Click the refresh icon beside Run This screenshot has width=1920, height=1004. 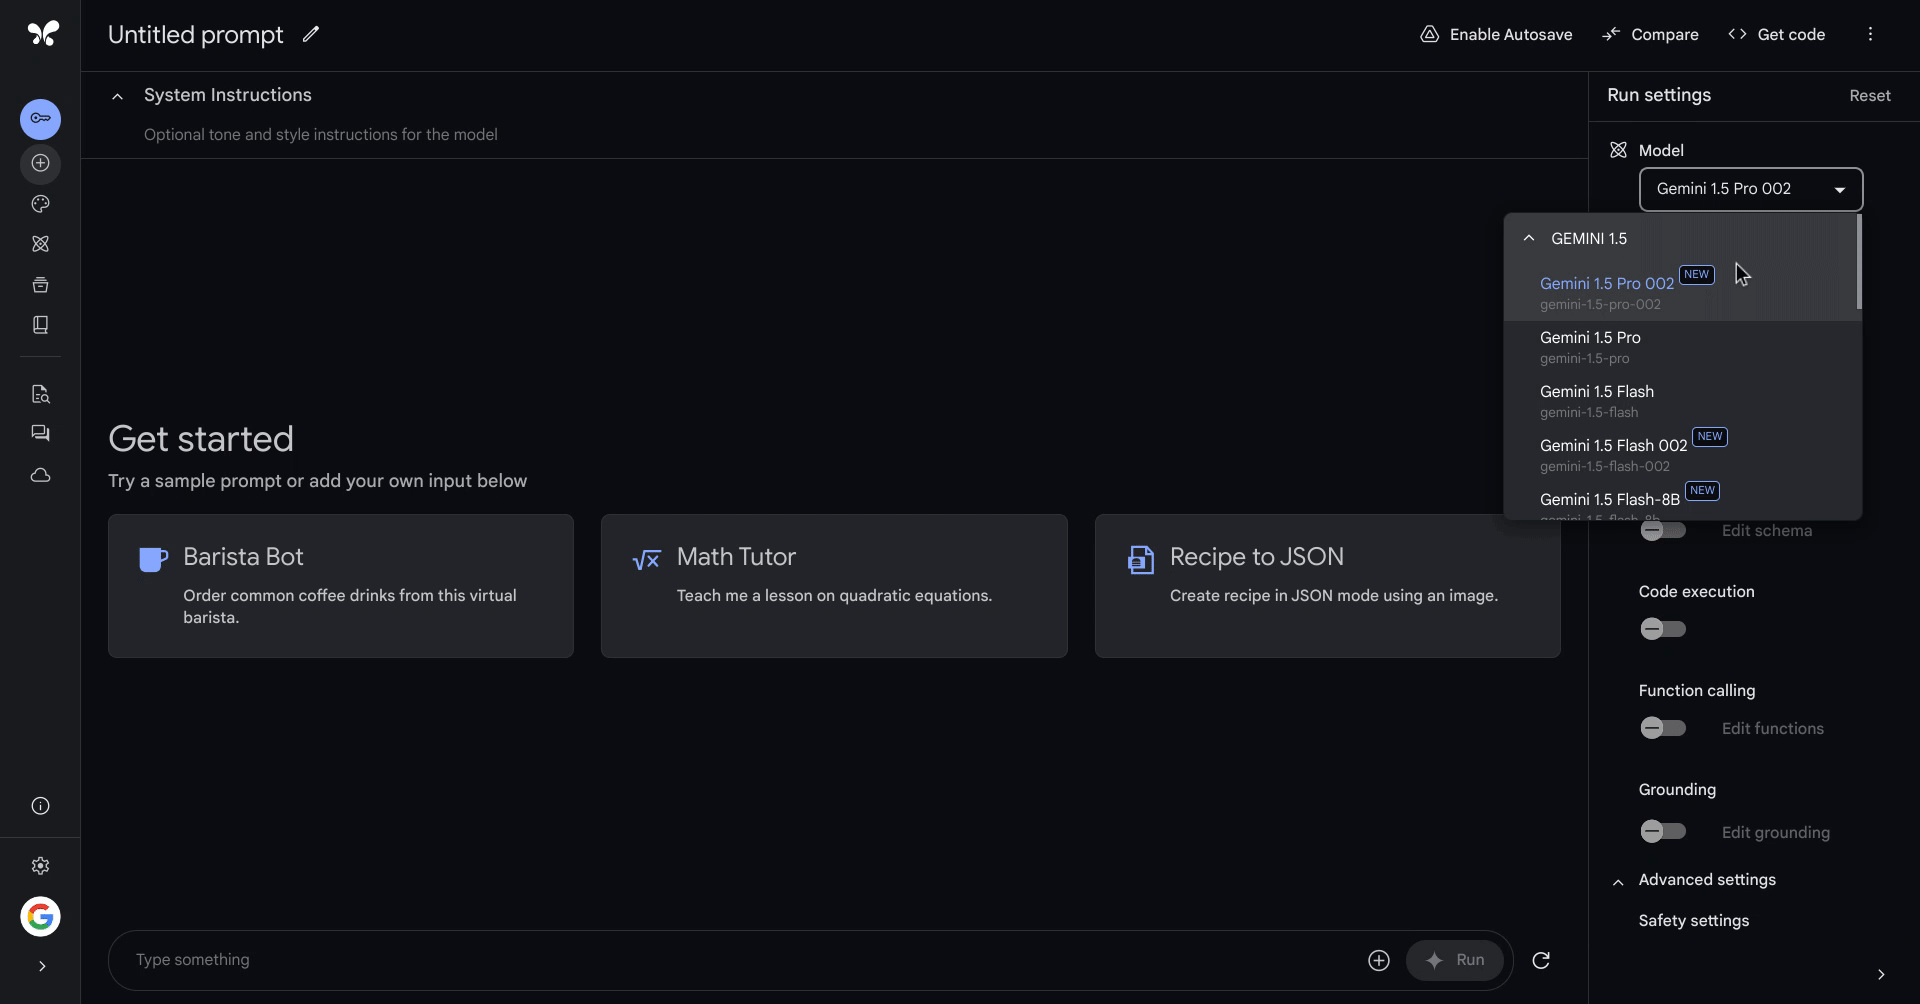(x=1540, y=960)
